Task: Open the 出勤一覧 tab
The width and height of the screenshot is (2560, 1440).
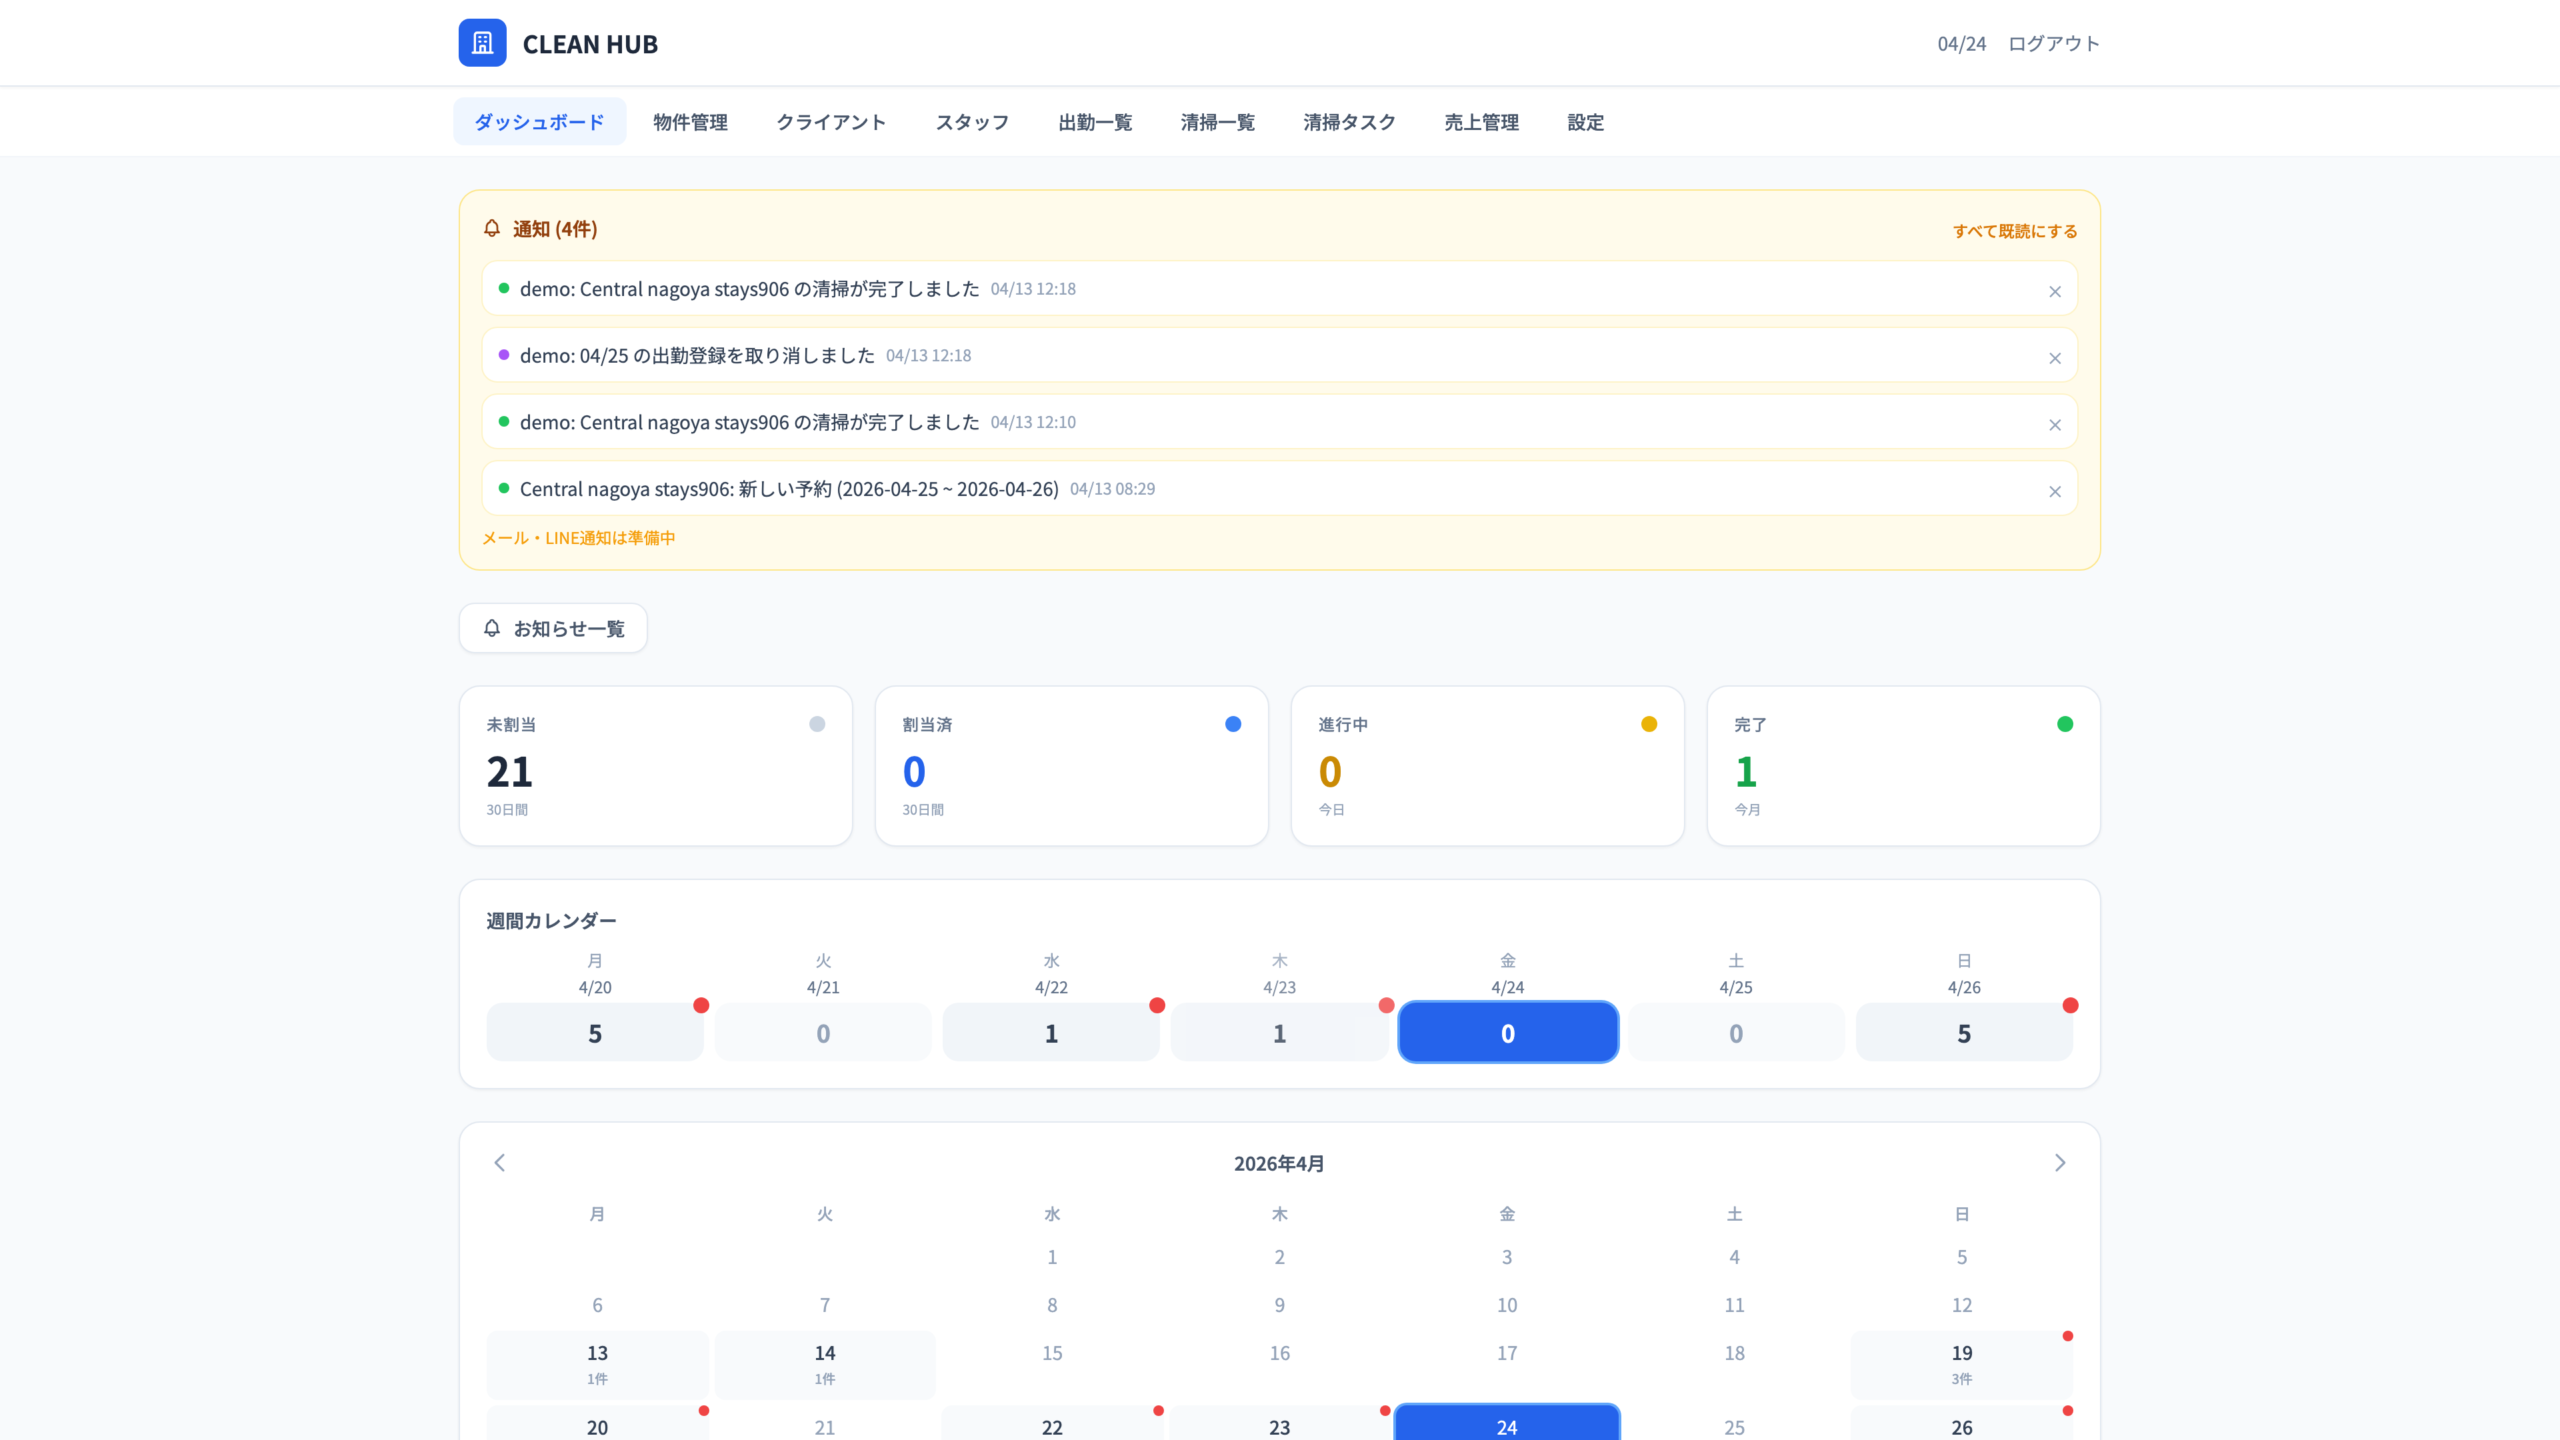Action: [x=1095, y=122]
